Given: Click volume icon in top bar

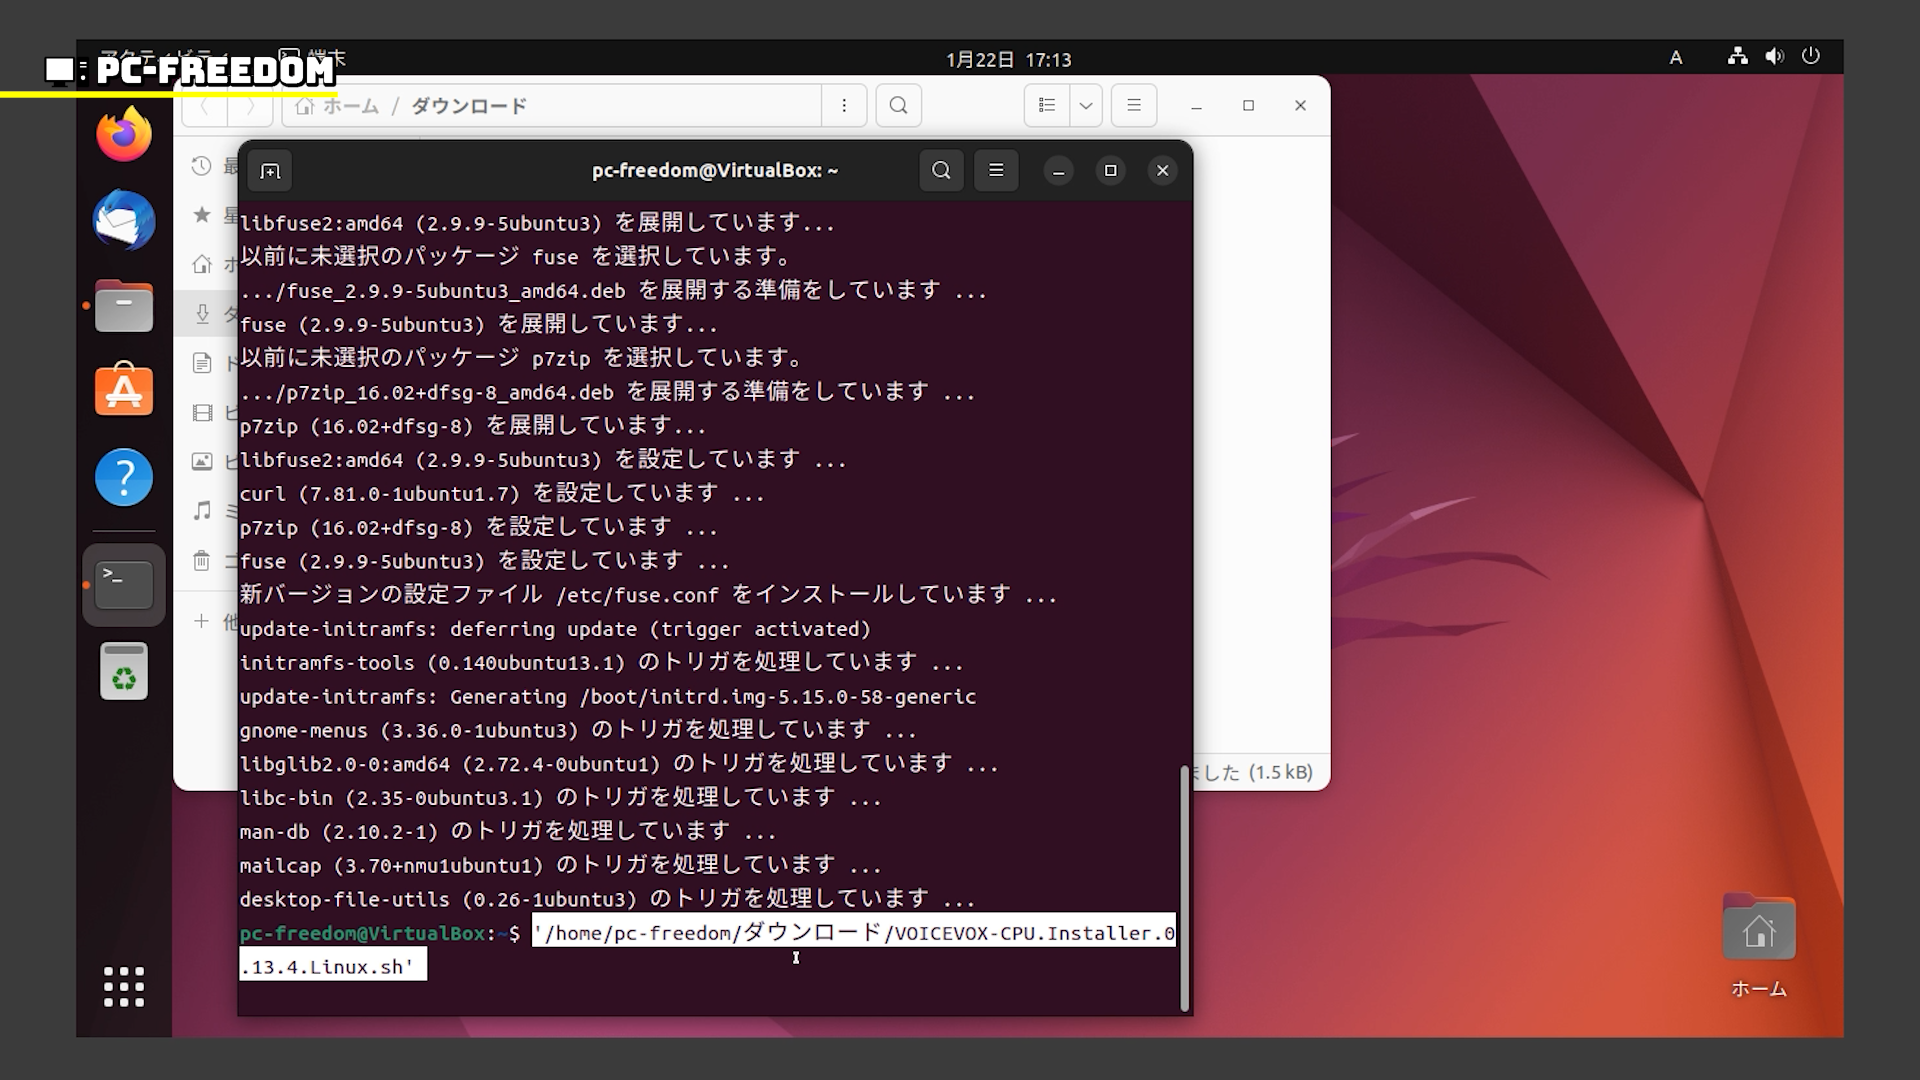Looking at the screenshot, I should tap(1774, 57).
